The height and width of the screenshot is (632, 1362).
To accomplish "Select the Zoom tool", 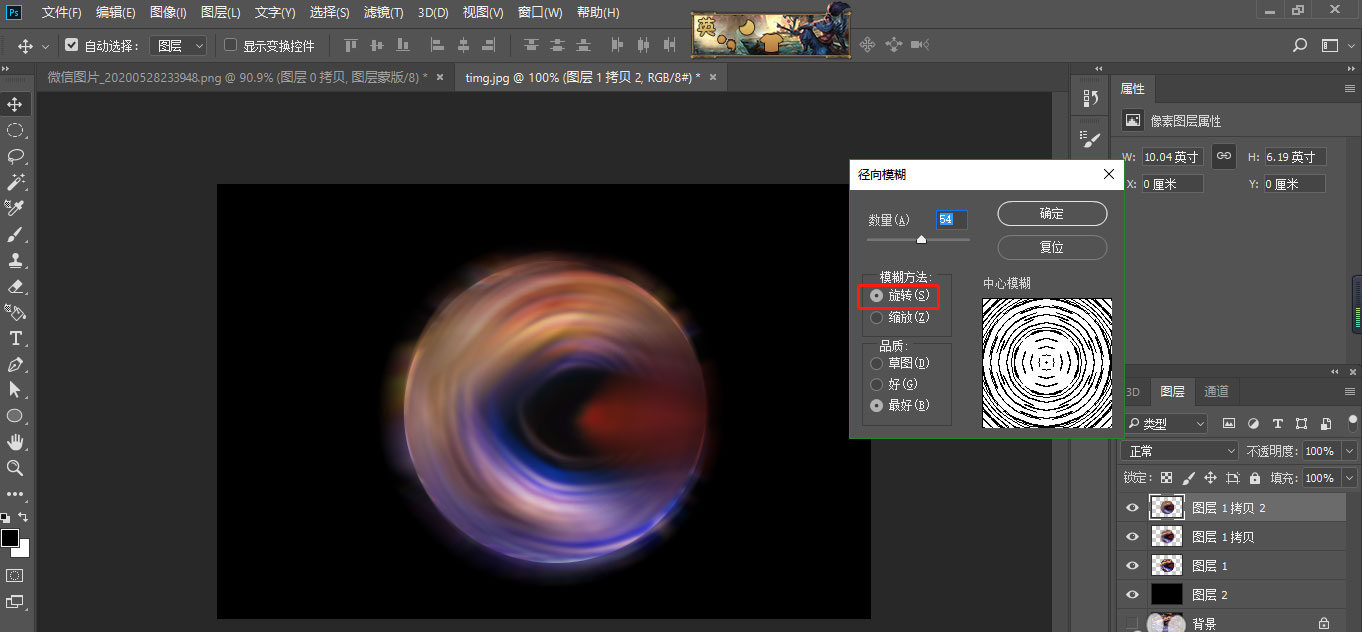I will [16, 468].
